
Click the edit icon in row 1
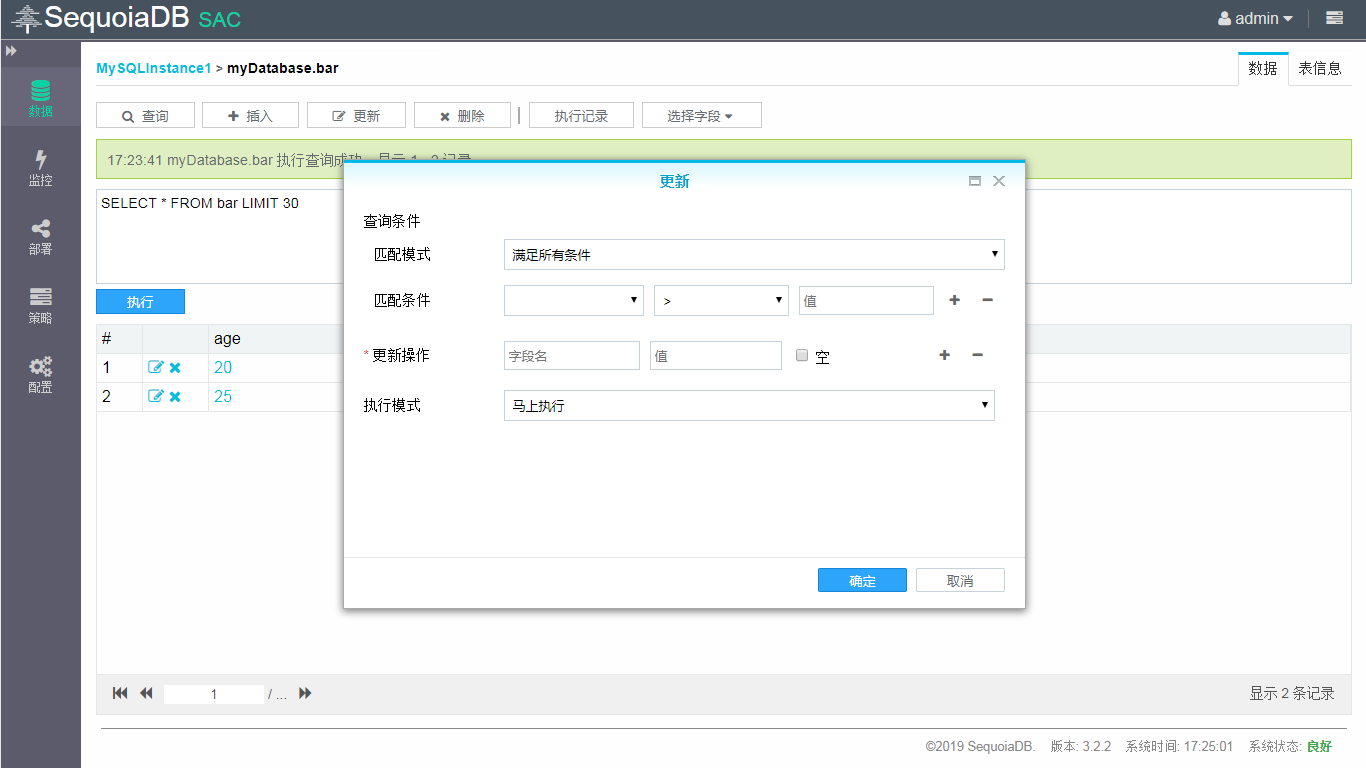(155, 368)
